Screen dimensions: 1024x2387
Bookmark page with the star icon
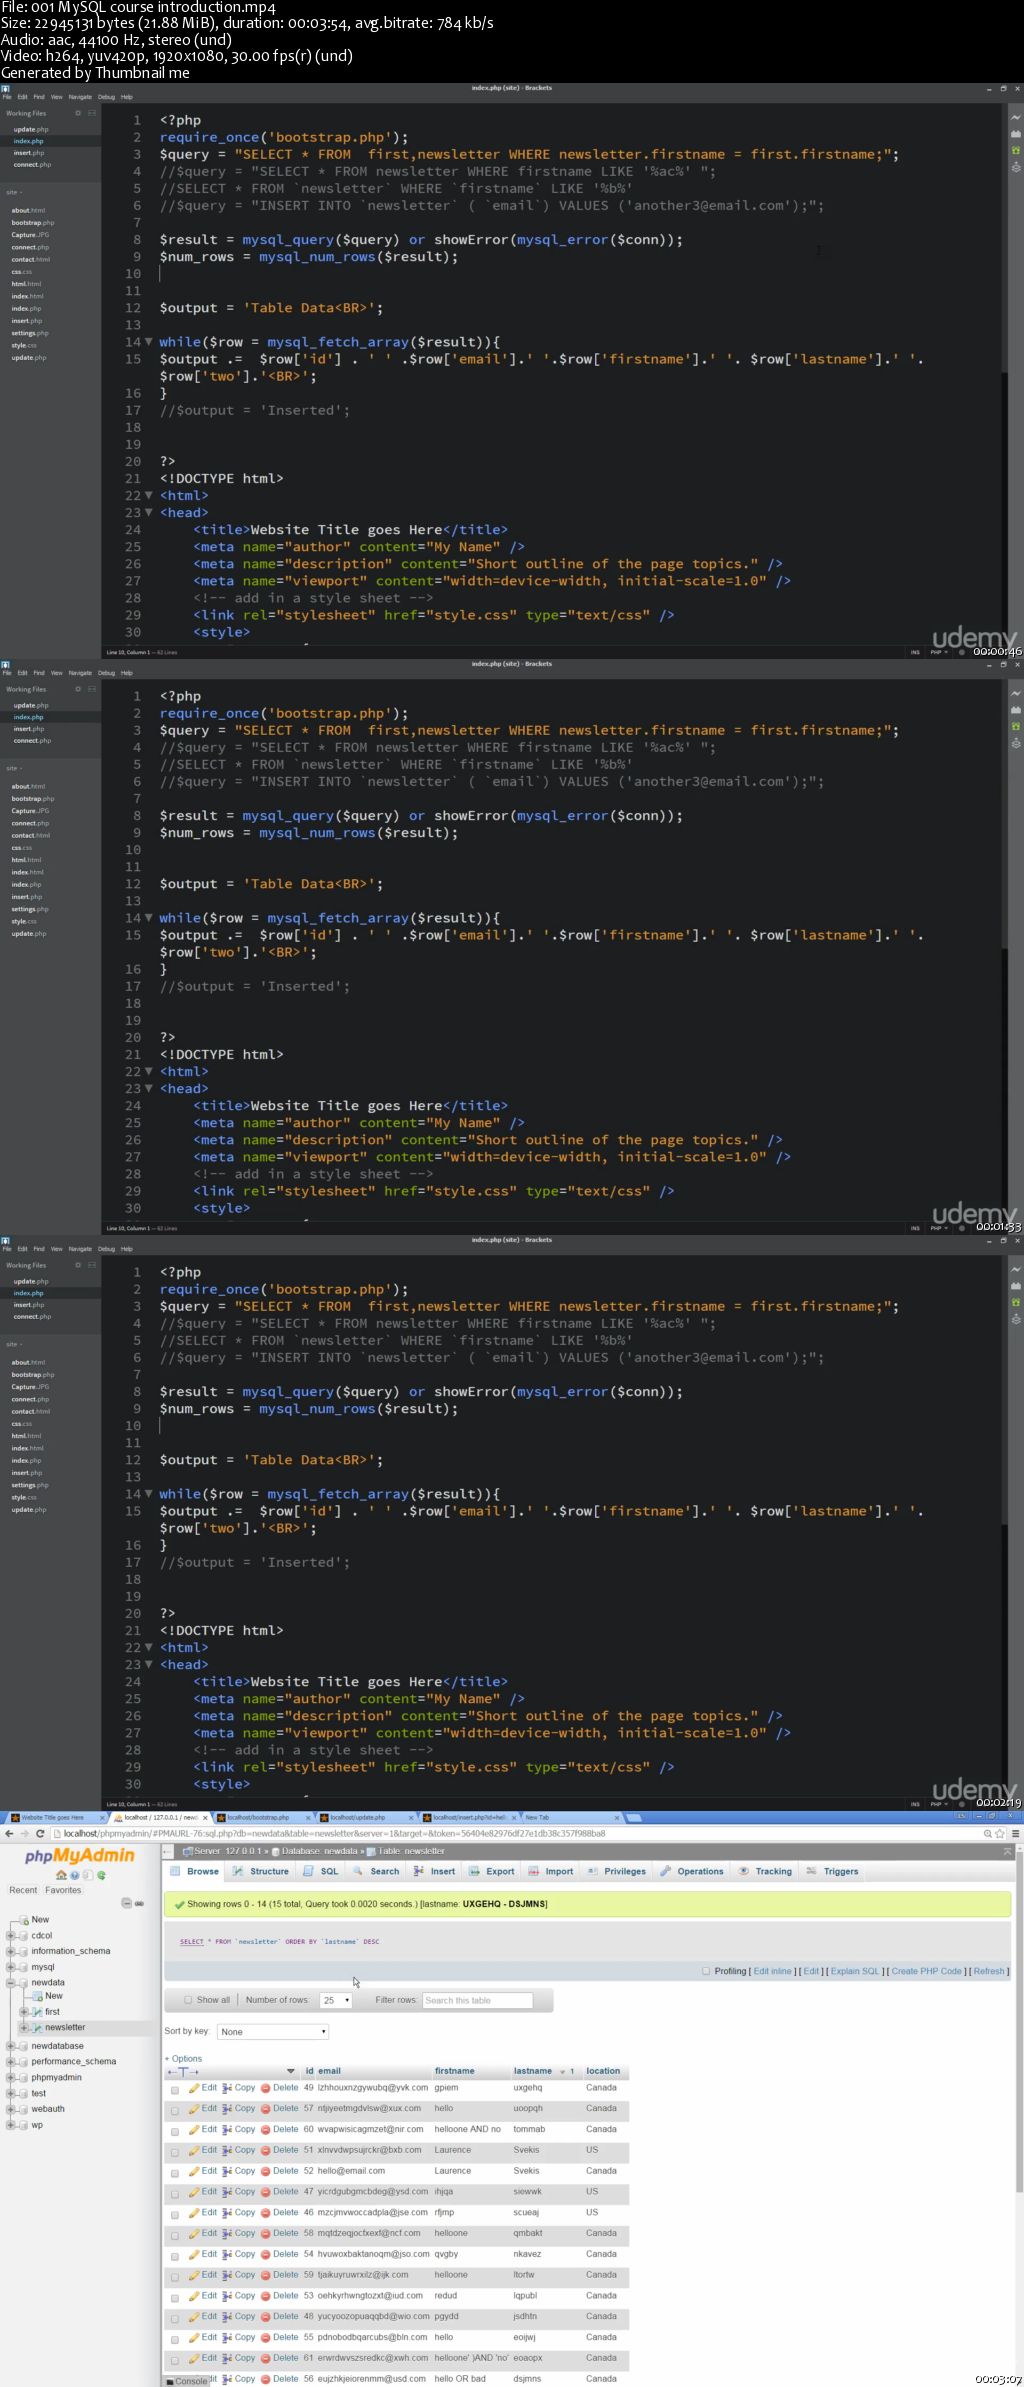pyautogui.click(x=1000, y=1833)
